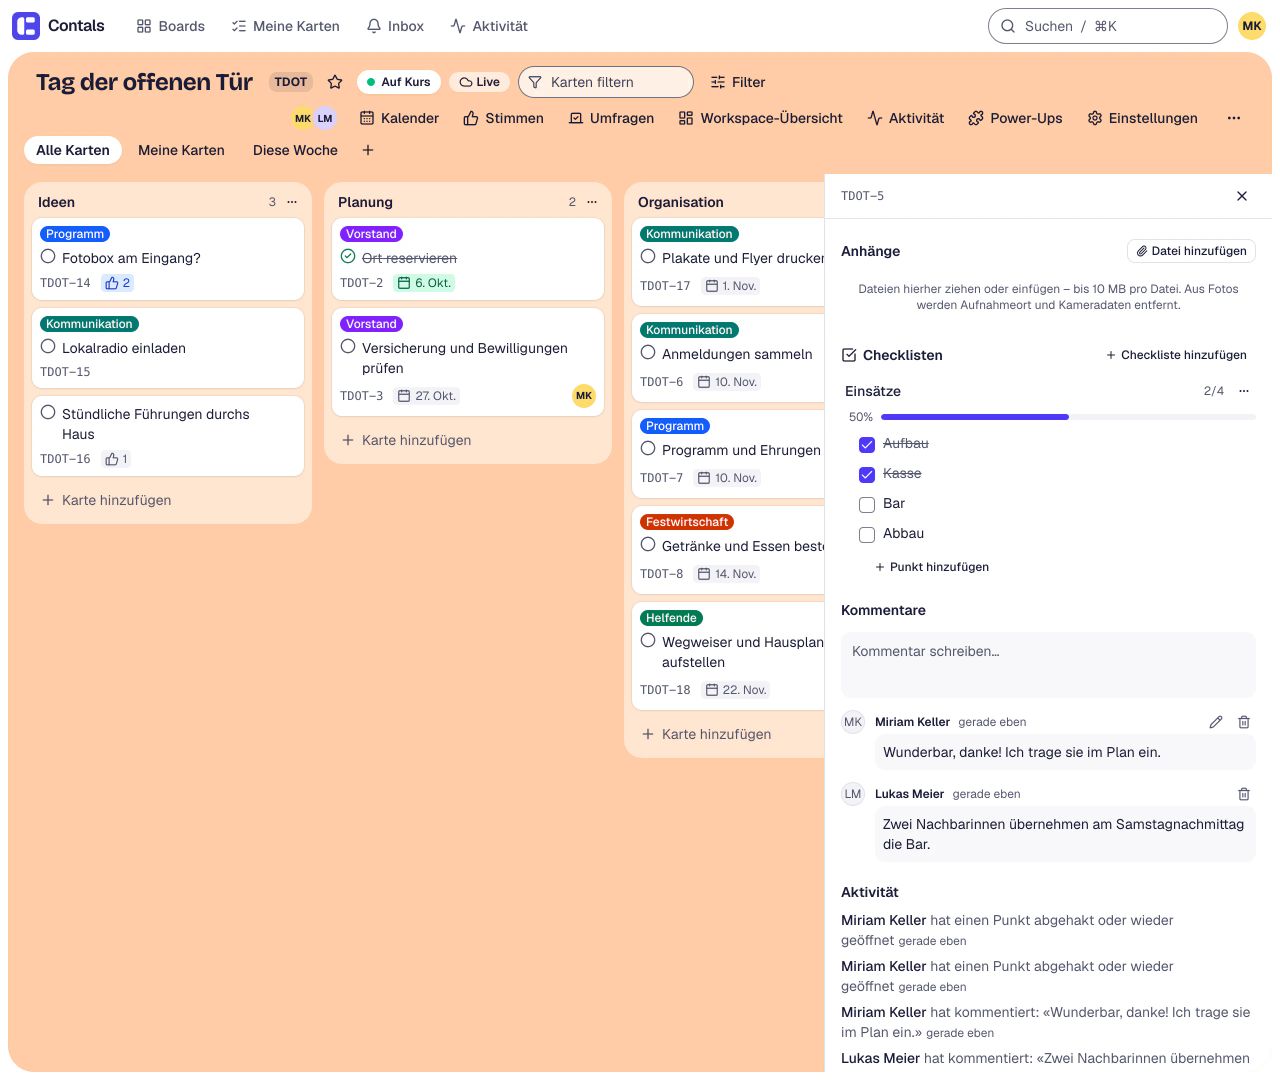Add a card to the Planung list
This screenshot has height=1080, width=1280.
click(406, 440)
